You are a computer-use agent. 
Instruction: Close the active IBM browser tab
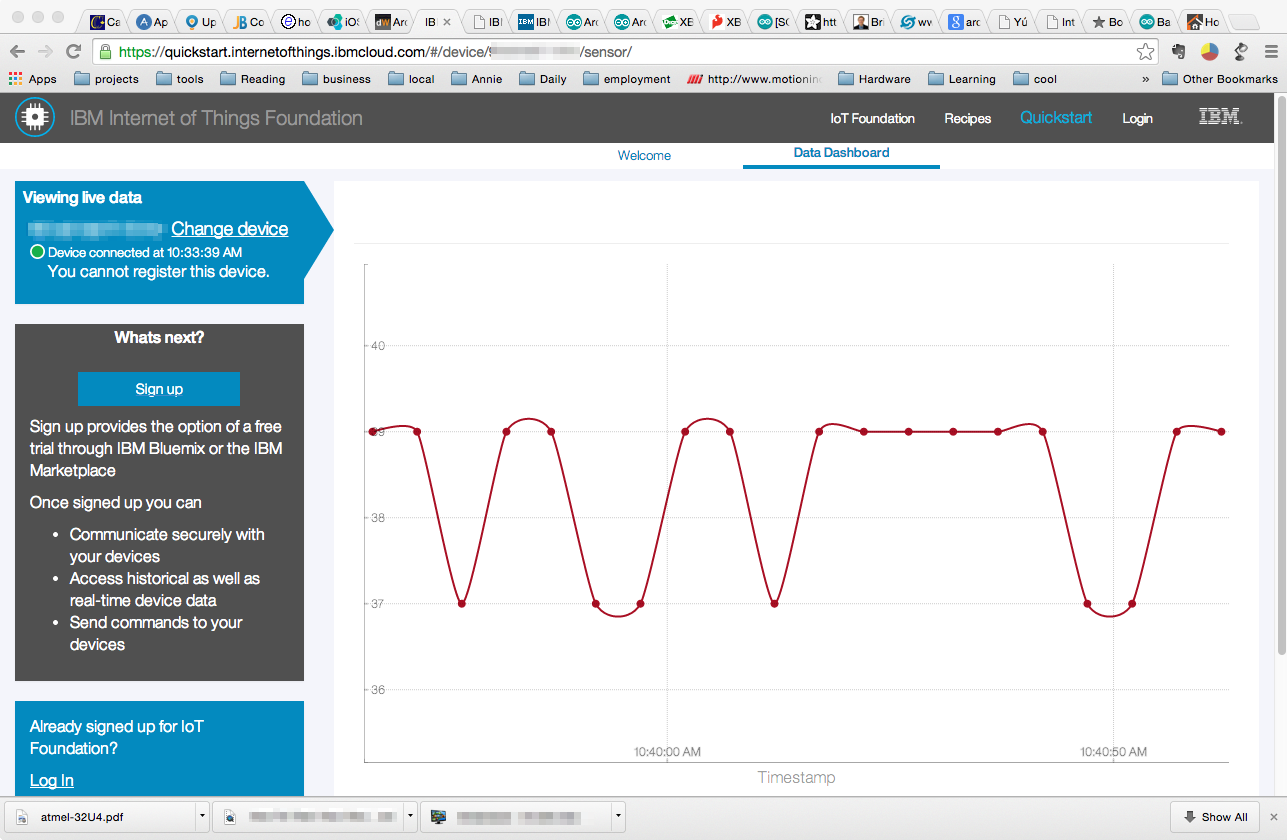click(446, 21)
